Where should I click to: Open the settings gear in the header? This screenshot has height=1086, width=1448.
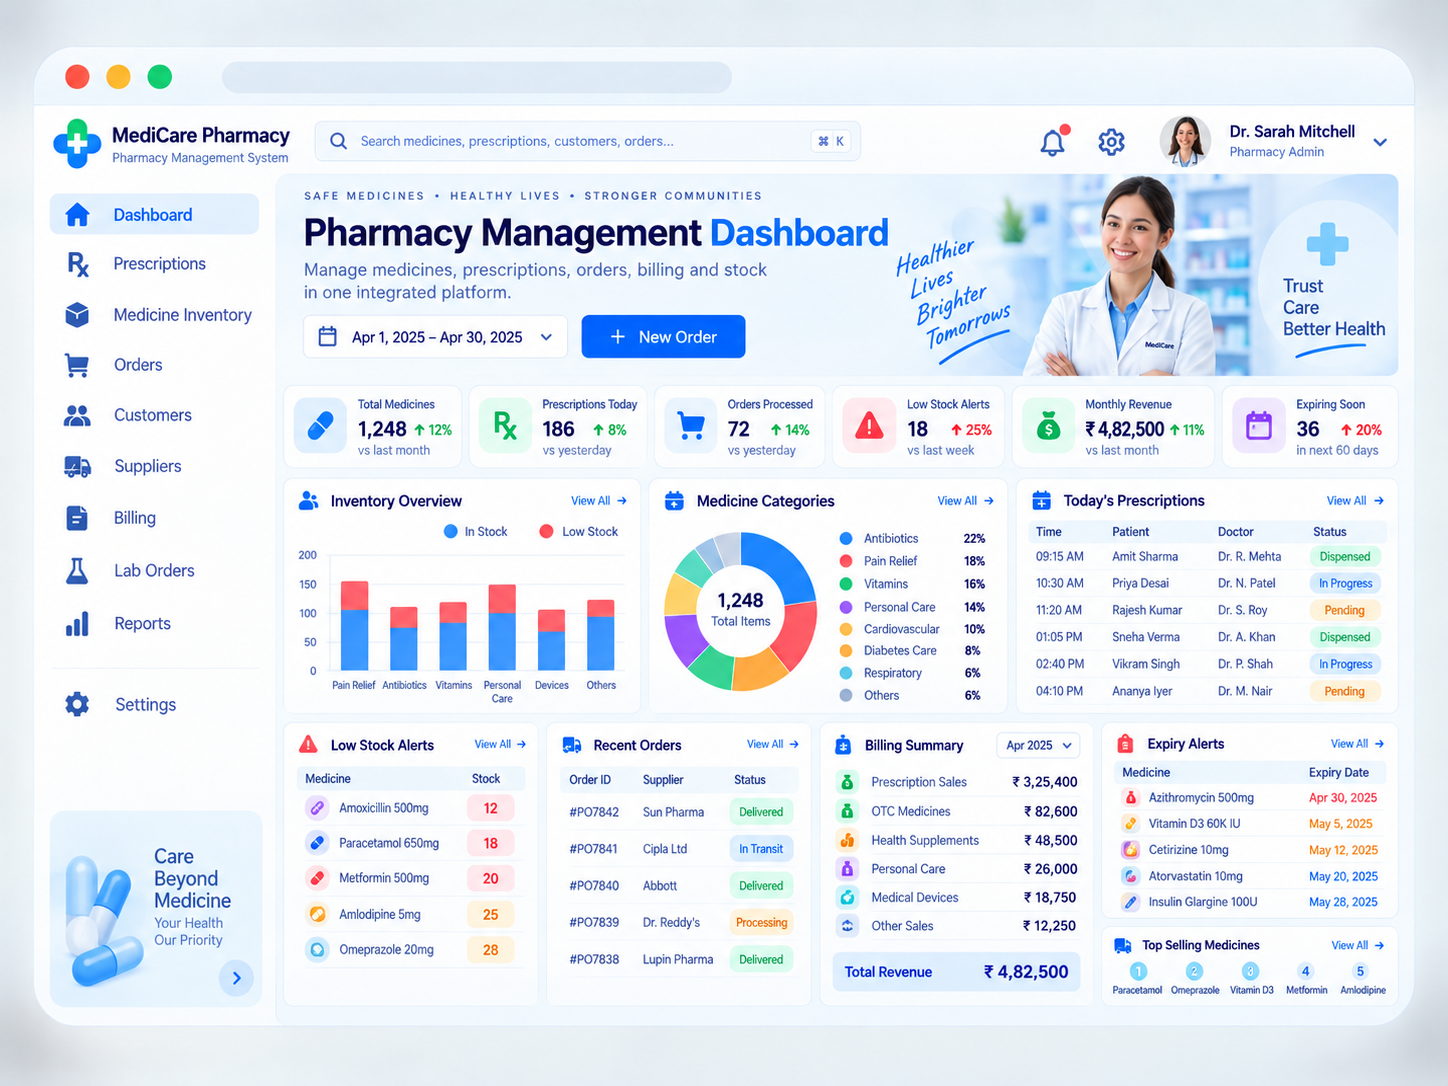pyautogui.click(x=1111, y=142)
